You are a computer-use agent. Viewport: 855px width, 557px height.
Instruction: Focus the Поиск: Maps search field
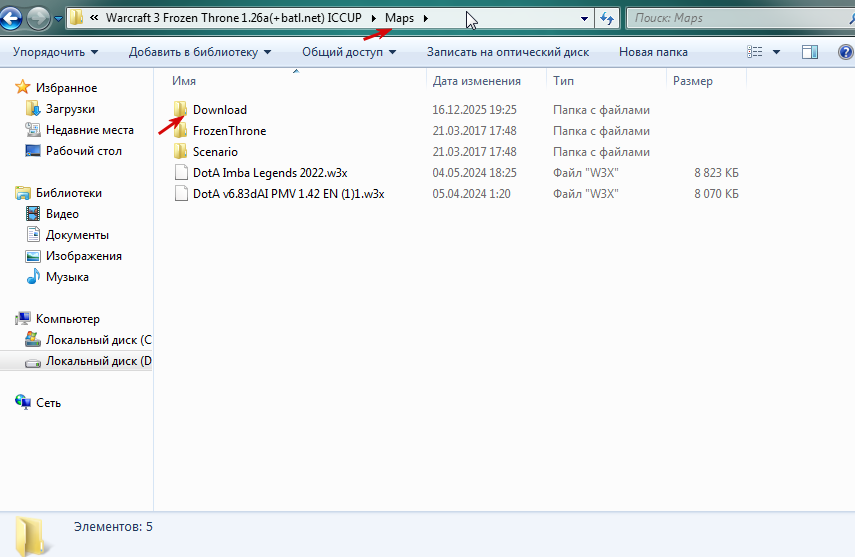tap(740, 18)
